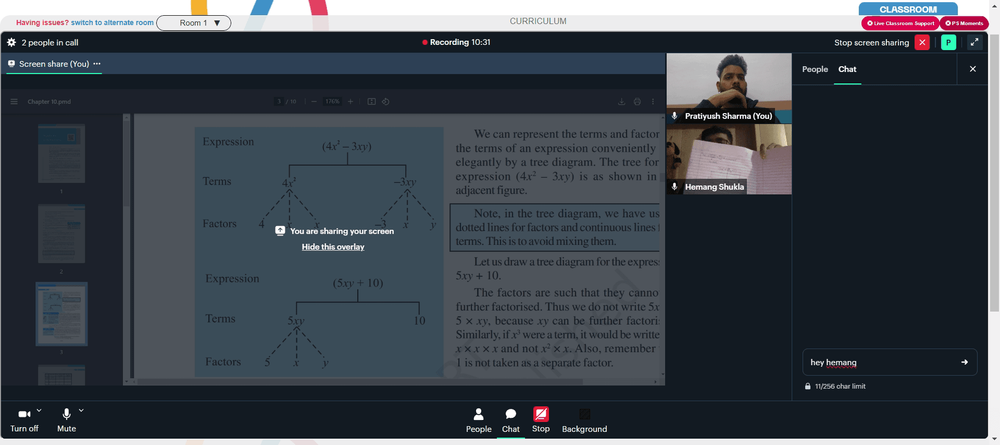
Task: Select PDF page 3 thumbnail
Action: click(61, 314)
